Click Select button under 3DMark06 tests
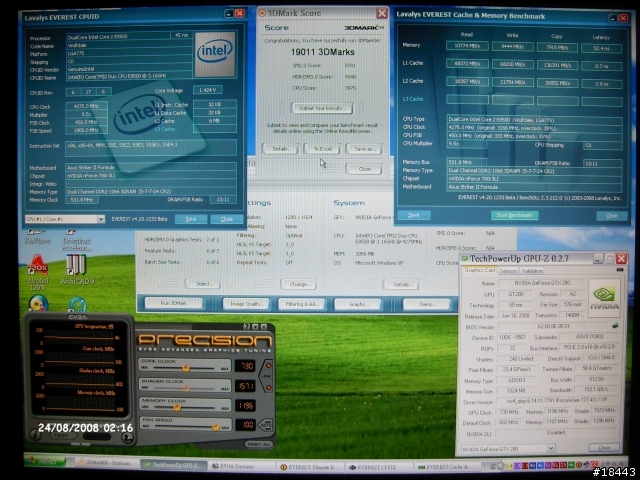This screenshot has width=640, height=480. pos(203,284)
